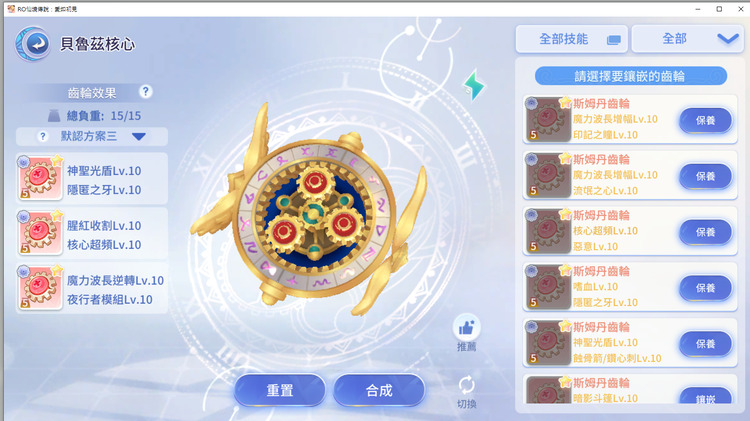Open the 全部 filter dropdown

[x=687, y=39]
